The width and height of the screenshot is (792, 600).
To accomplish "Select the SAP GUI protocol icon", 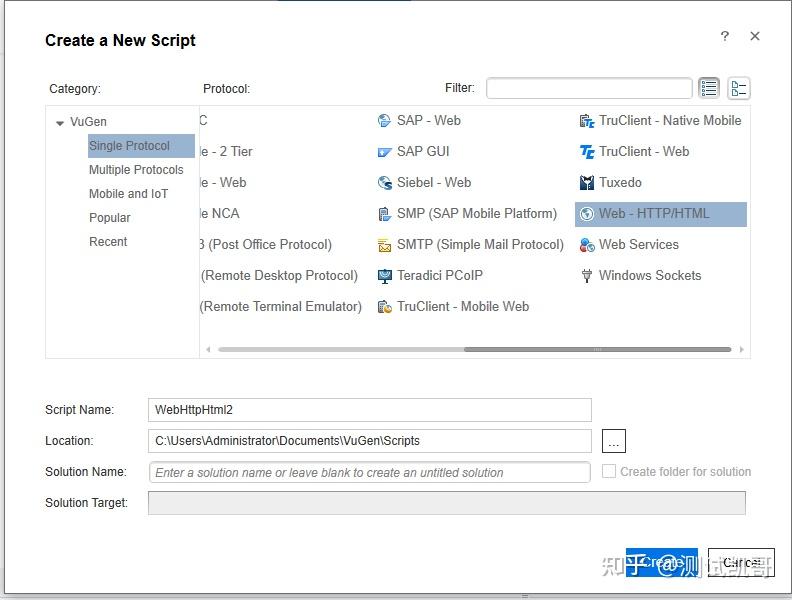I will pyautogui.click(x=384, y=152).
